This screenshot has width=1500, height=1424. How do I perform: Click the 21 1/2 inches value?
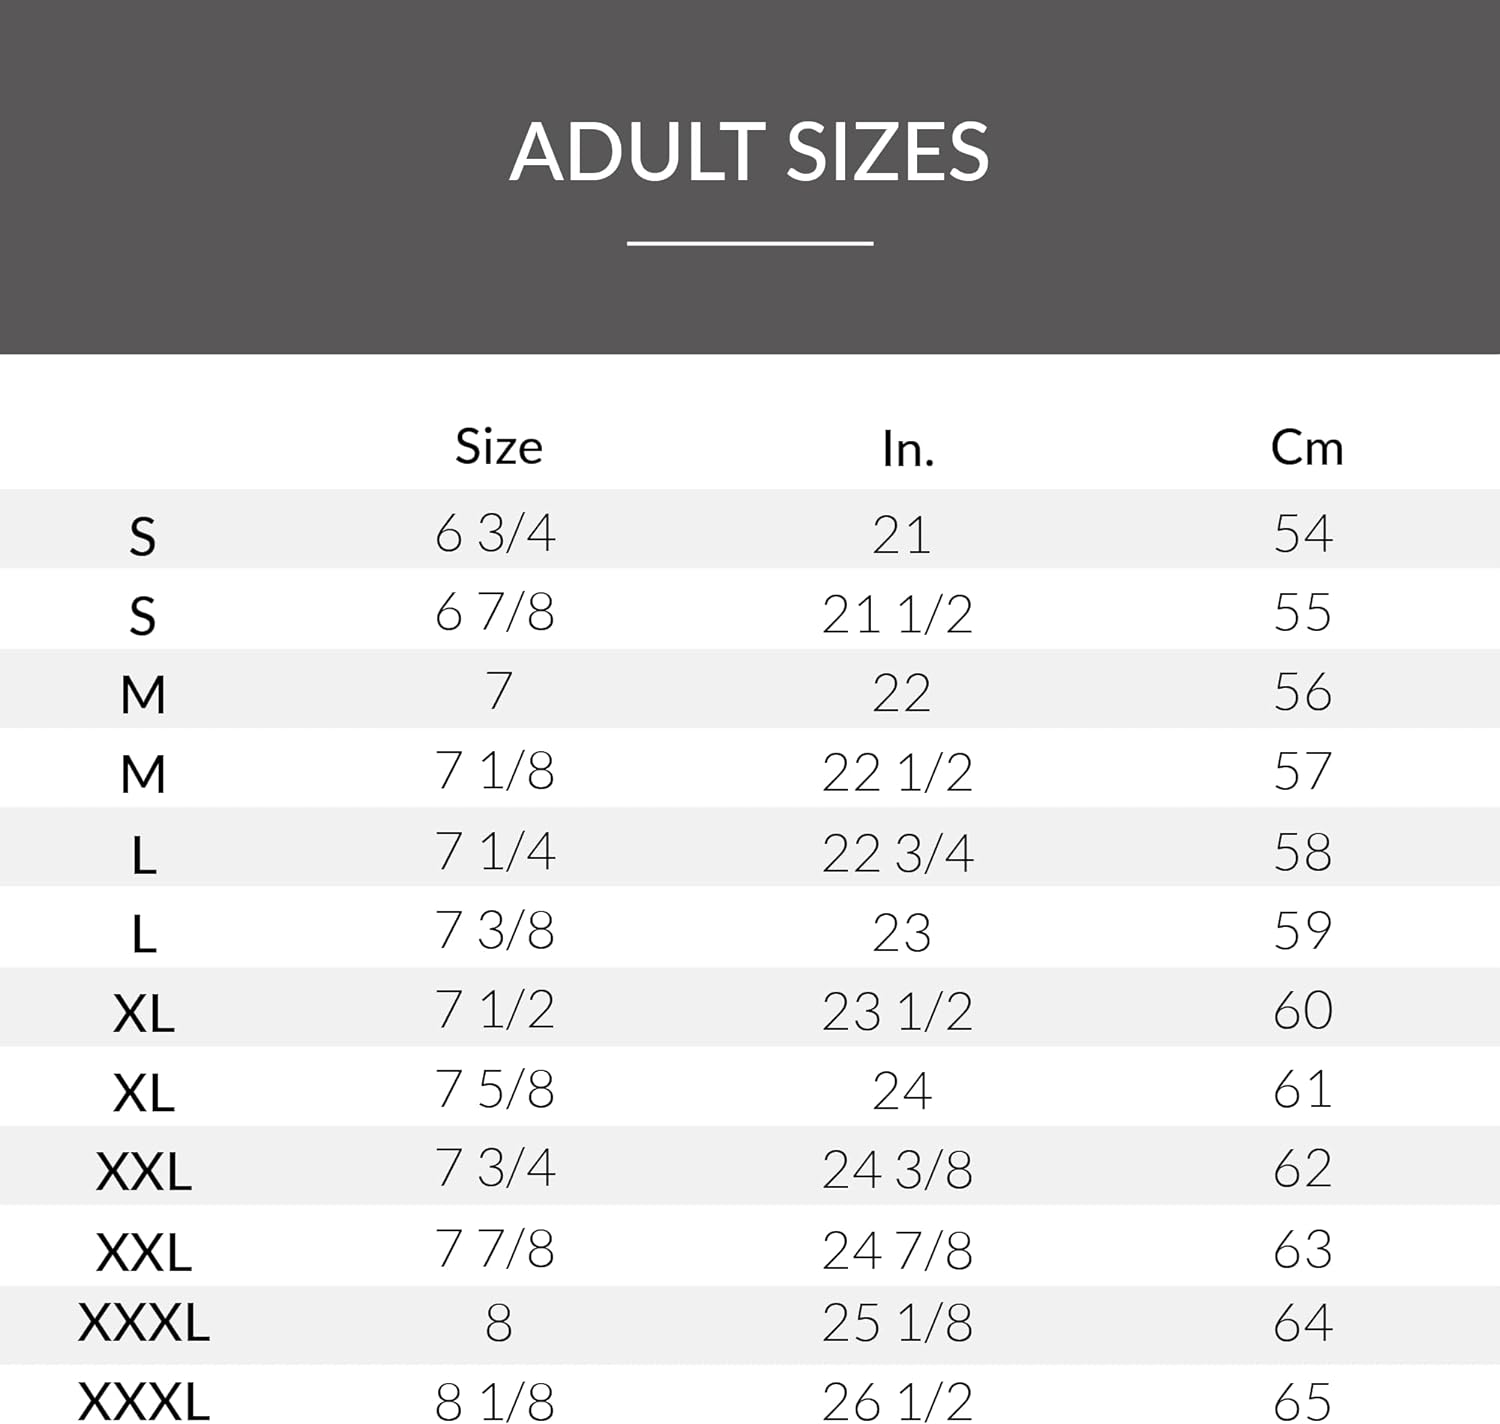897,614
